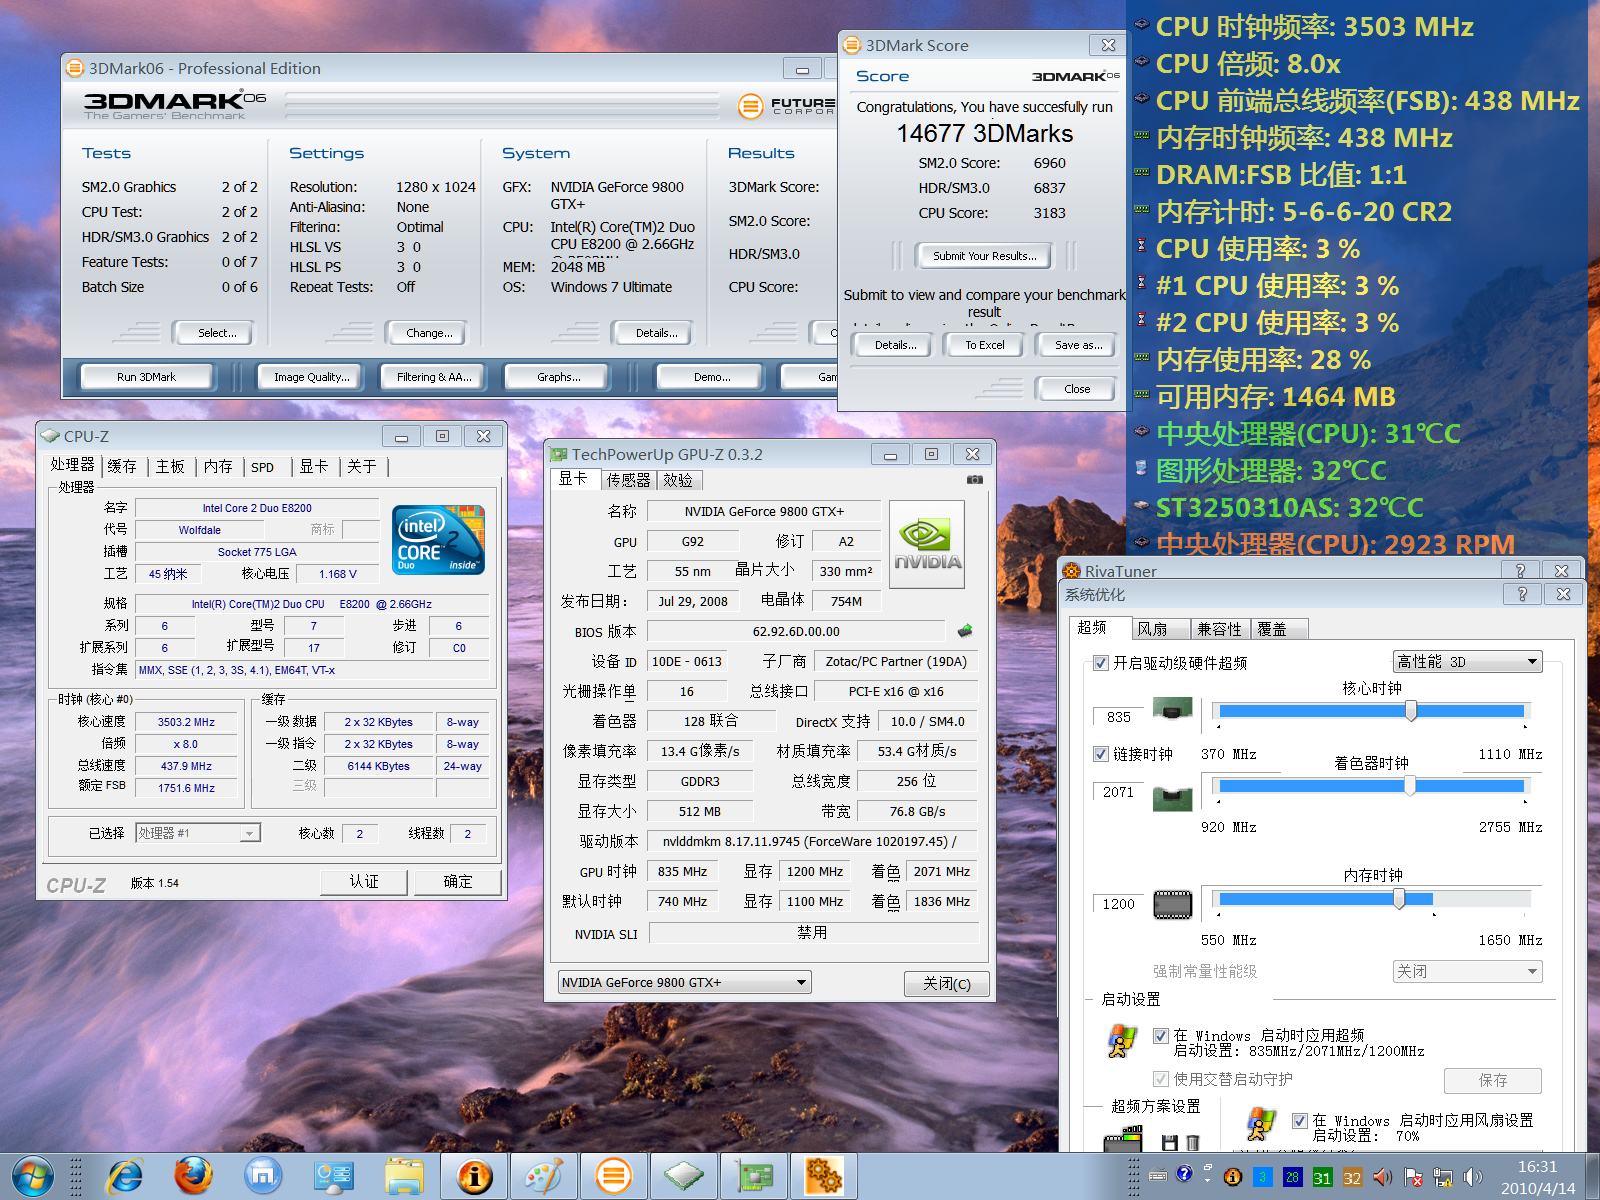Open the 强制常量性能级 关闭 dropdown
1600x1200 pixels.
click(1467, 971)
